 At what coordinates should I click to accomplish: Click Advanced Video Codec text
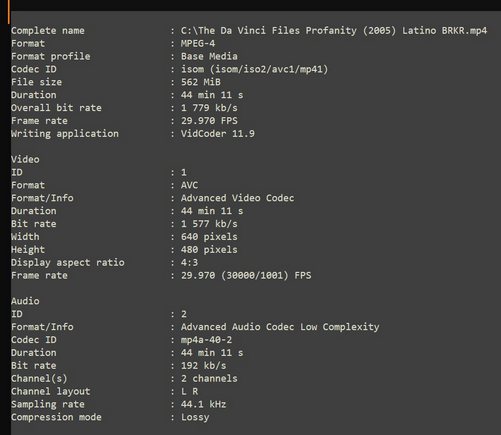click(x=238, y=198)
